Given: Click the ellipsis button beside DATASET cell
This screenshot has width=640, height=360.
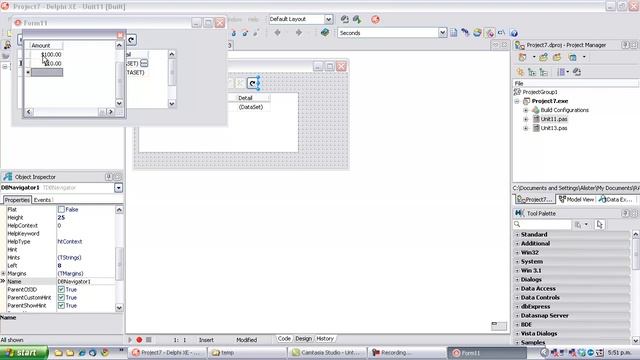Looking at the screenshot, I should (144, 63).
